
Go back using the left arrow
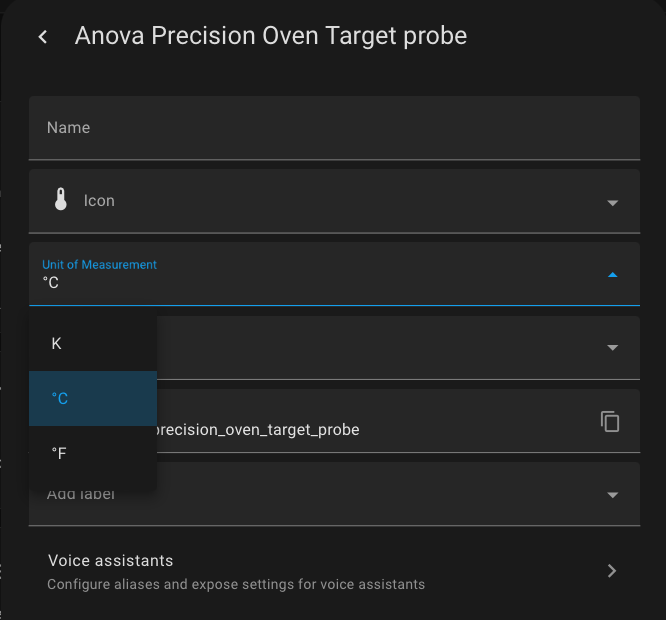click(43, 37)
